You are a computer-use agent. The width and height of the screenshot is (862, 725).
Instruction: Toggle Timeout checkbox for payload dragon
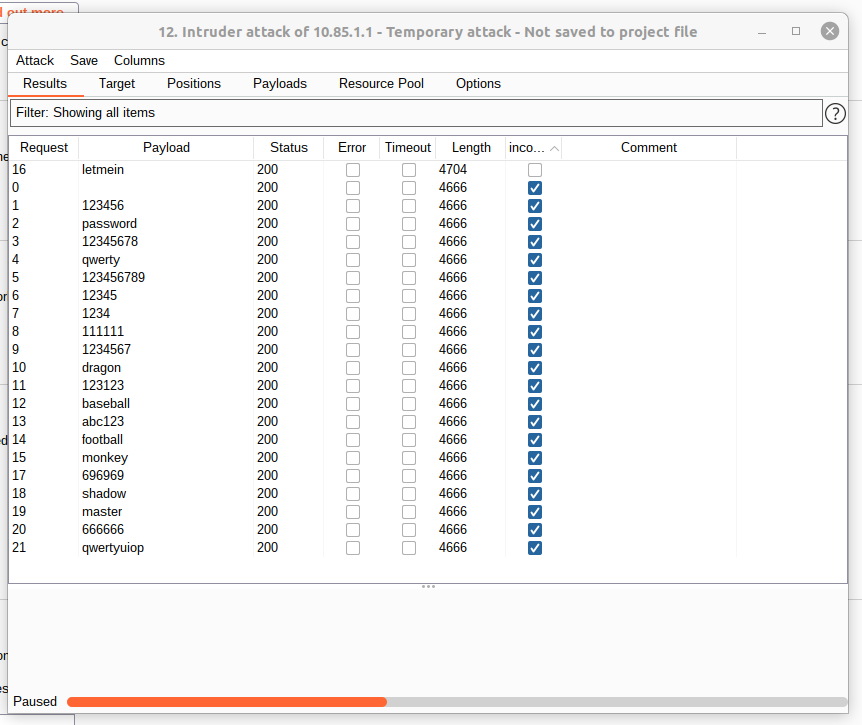409,368
